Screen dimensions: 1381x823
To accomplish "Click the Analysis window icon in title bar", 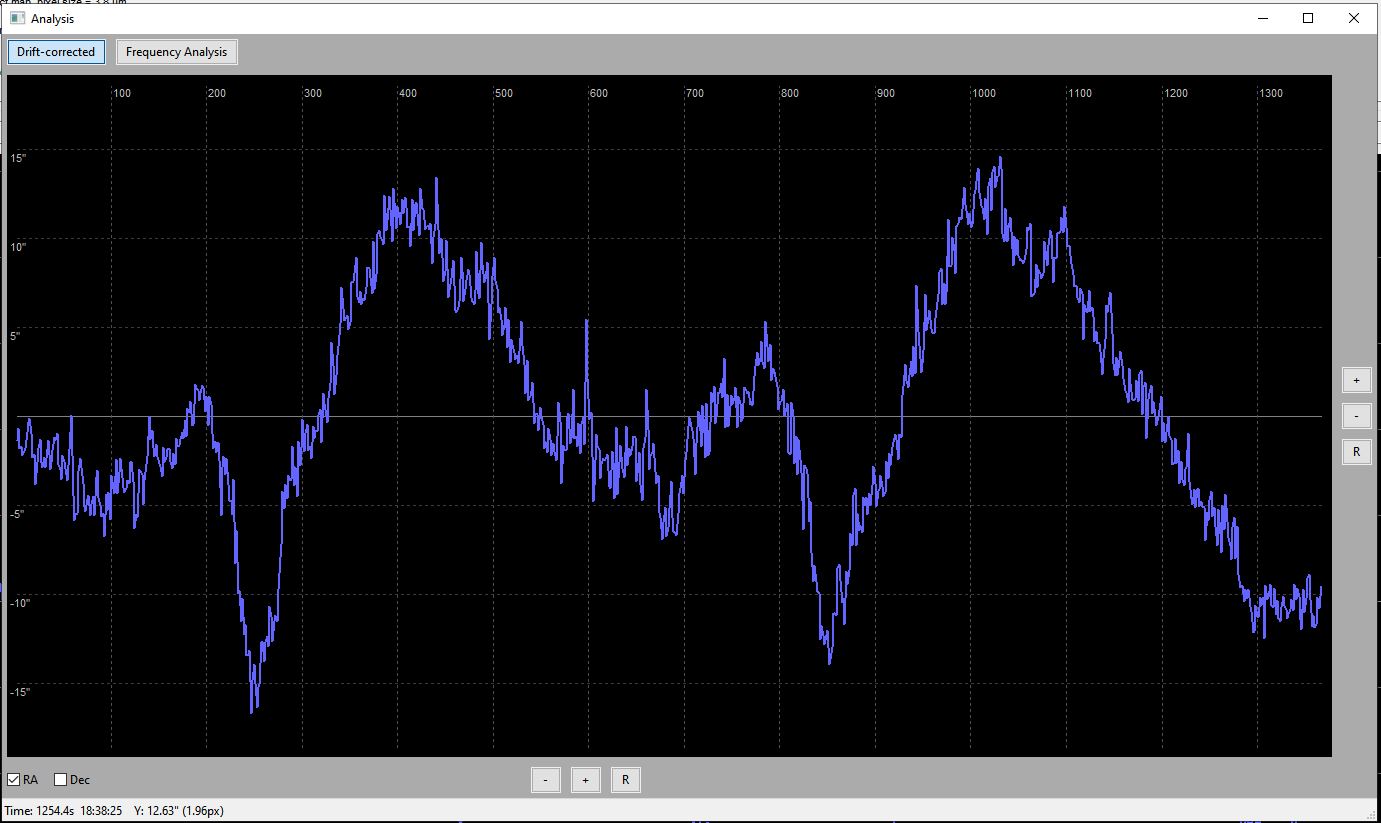I will [17, 18].
